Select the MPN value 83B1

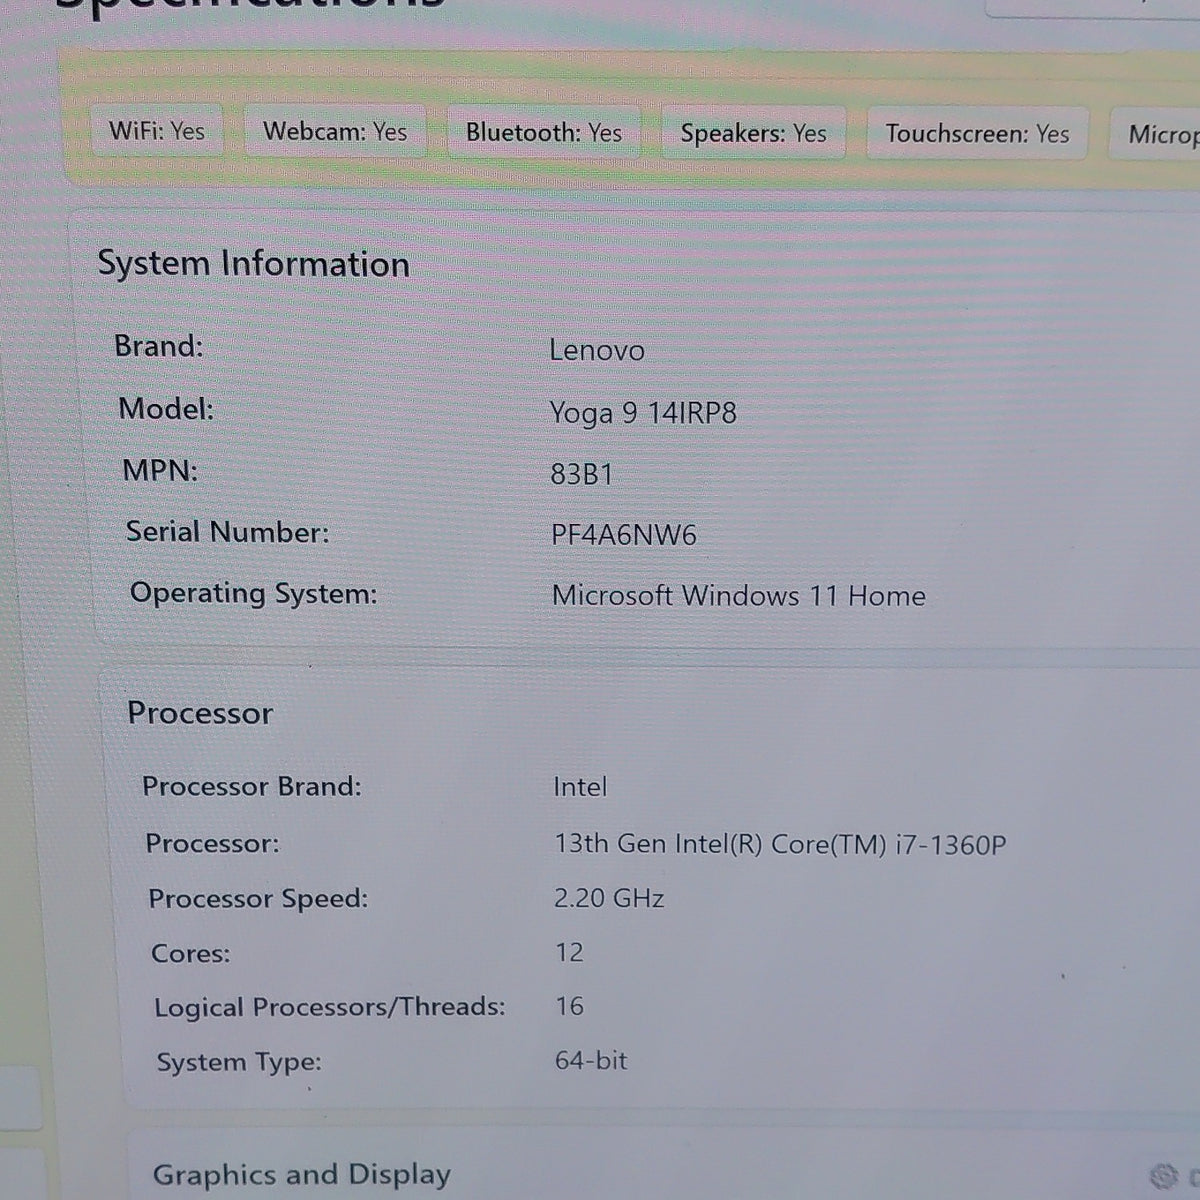coord(581,474)
